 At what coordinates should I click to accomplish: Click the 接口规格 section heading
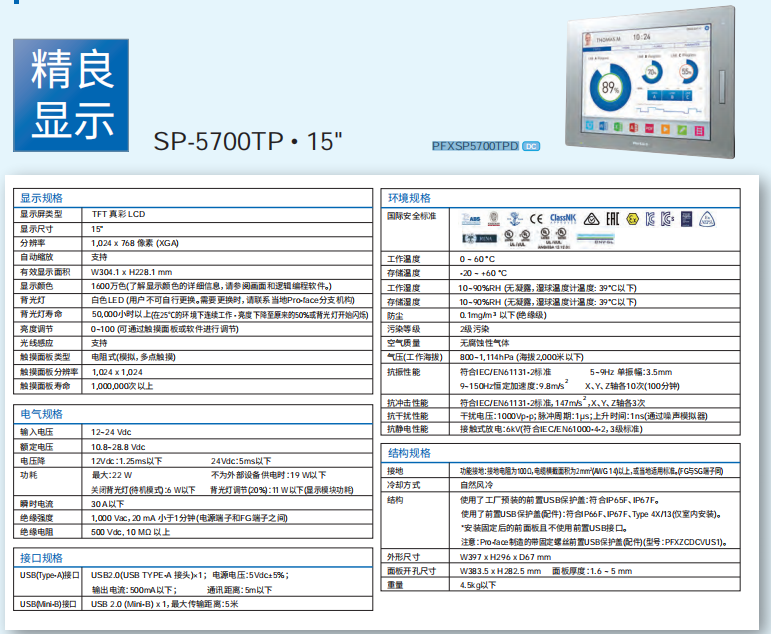pos(41,558)
